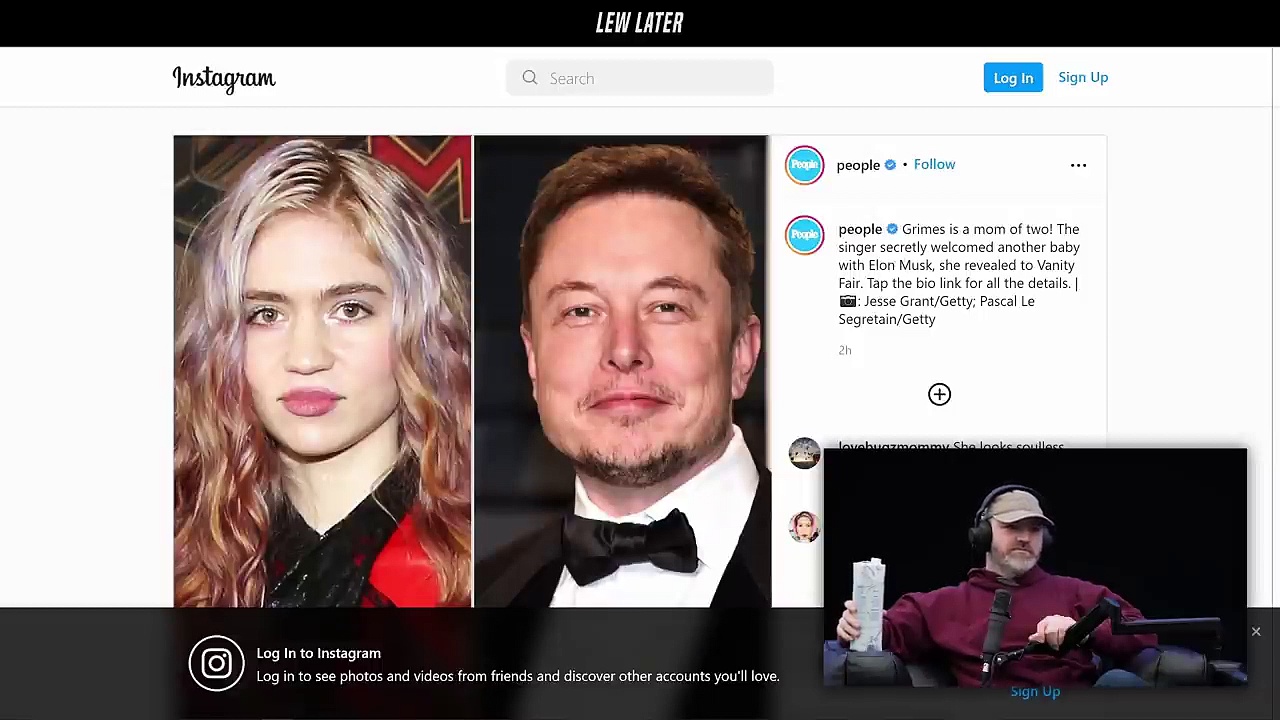Click the Instagram camera icon in login banner

click(216, 664)
